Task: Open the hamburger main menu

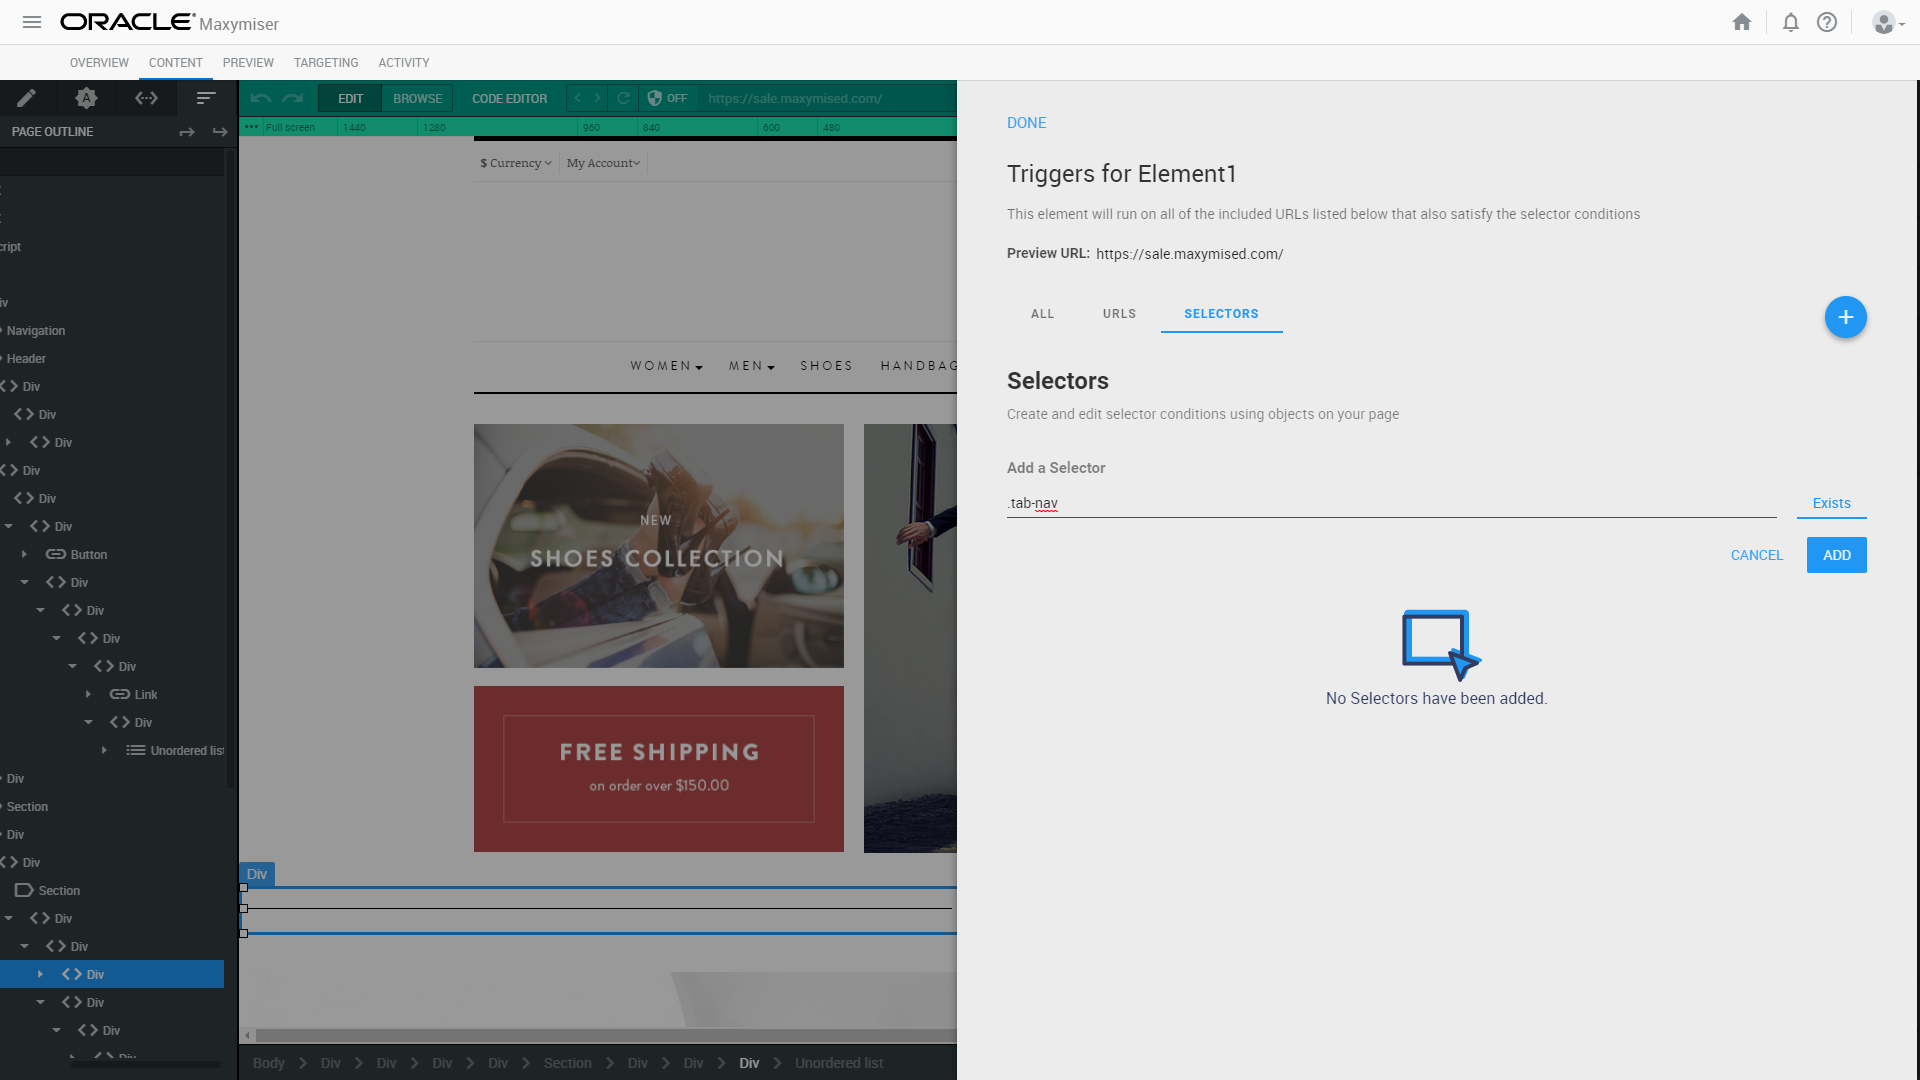Action: [x=32, y=22]
